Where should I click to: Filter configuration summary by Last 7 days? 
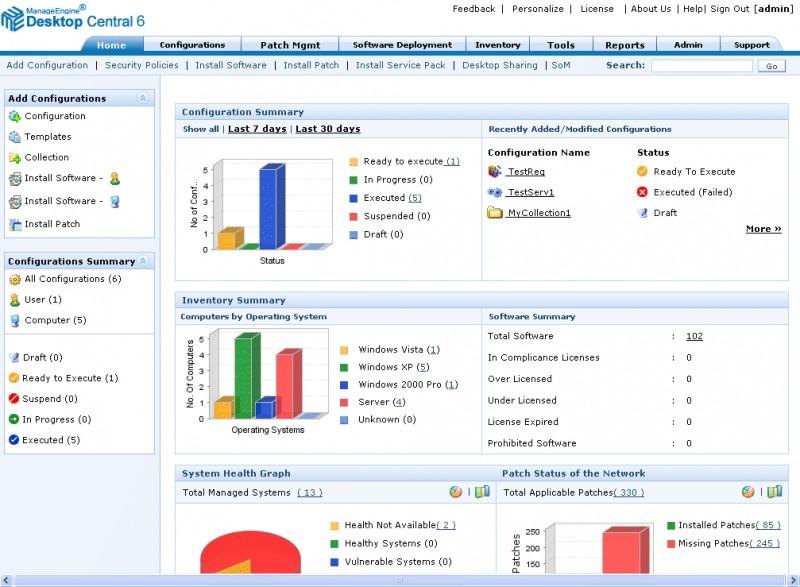coord(257,129)
